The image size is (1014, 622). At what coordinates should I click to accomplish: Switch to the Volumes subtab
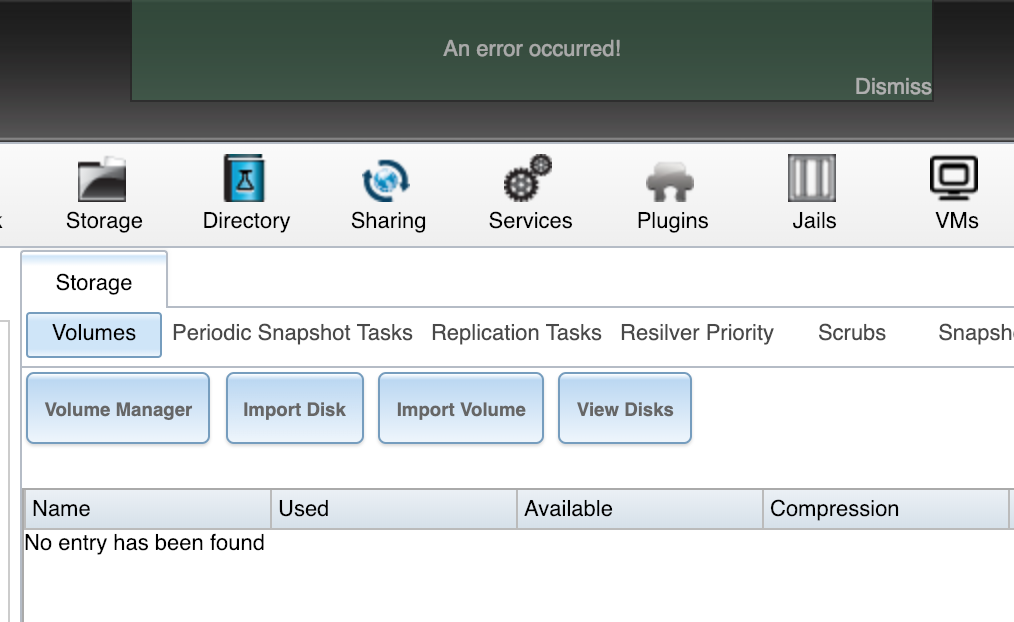[94, 333]
